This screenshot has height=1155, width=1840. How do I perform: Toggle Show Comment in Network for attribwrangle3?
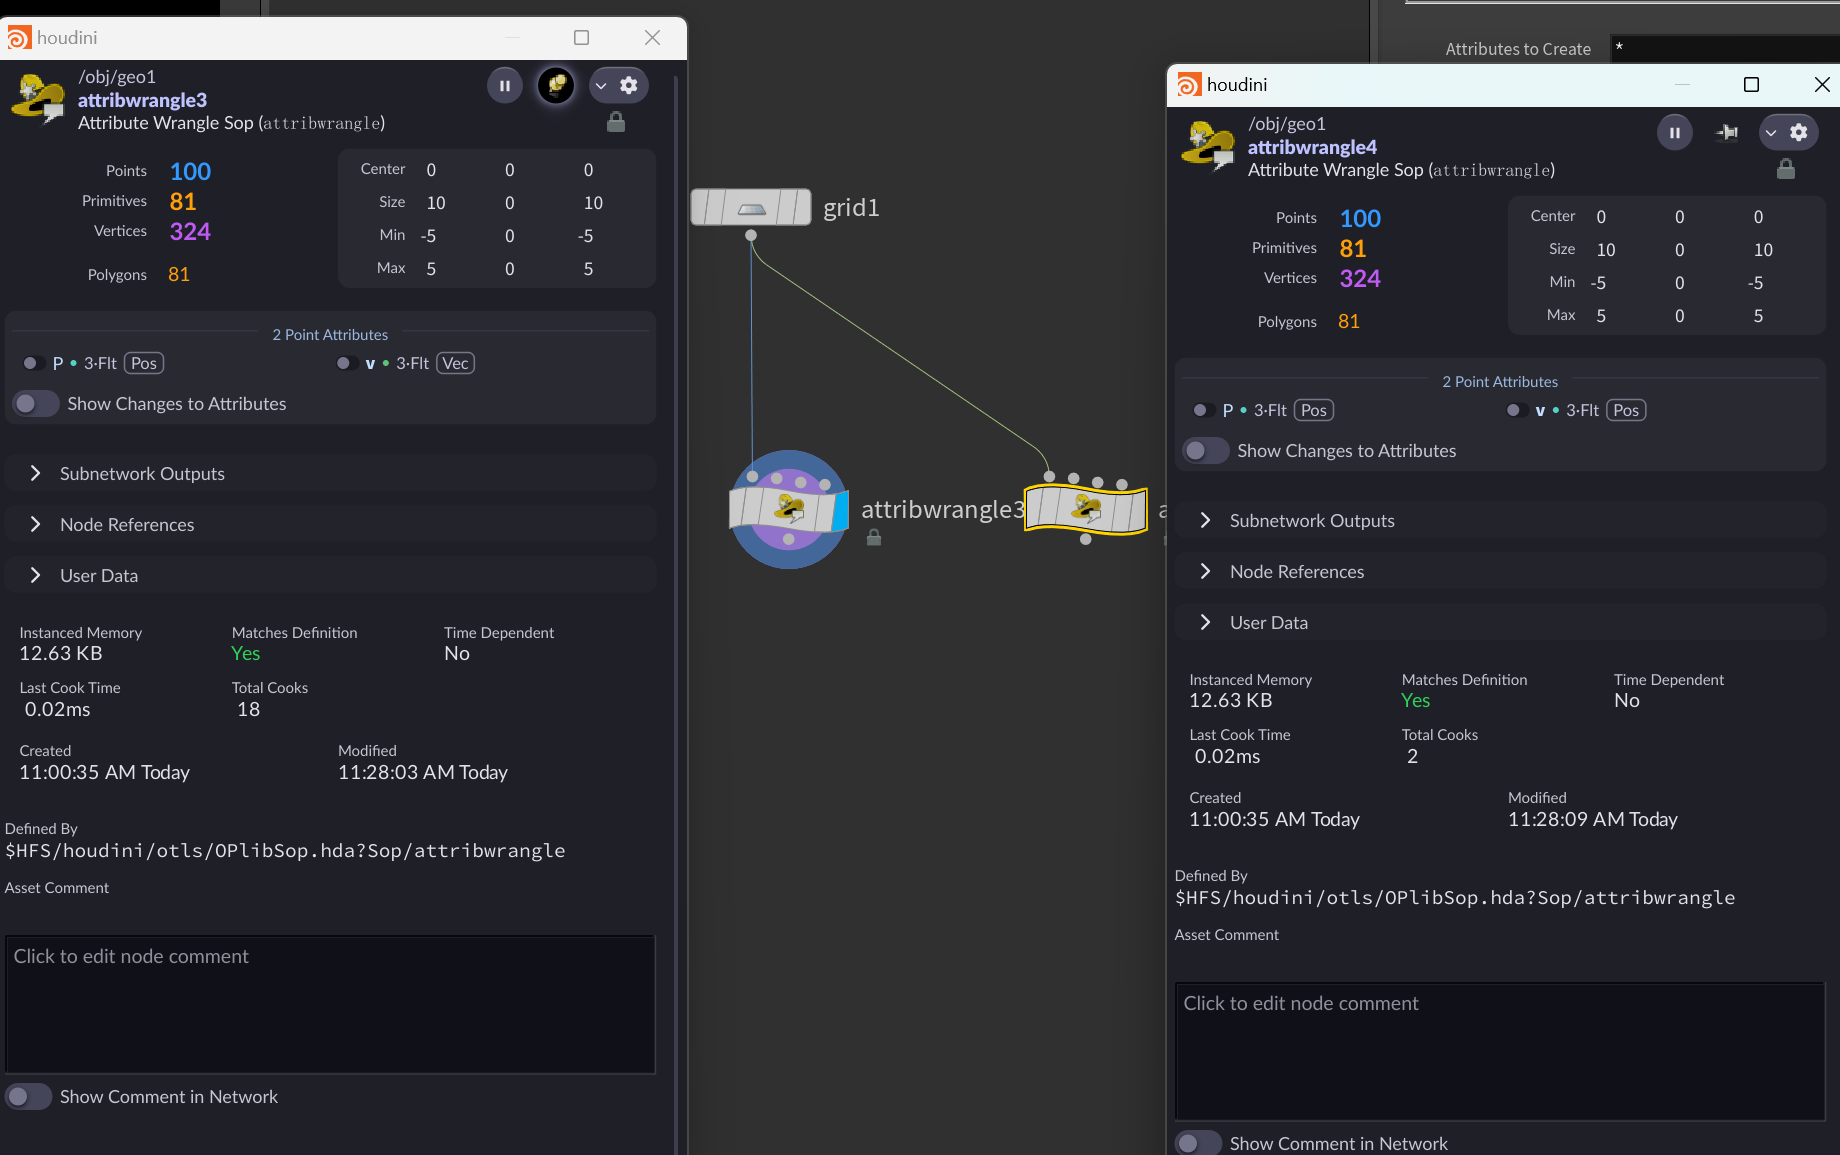(28, 1097)
